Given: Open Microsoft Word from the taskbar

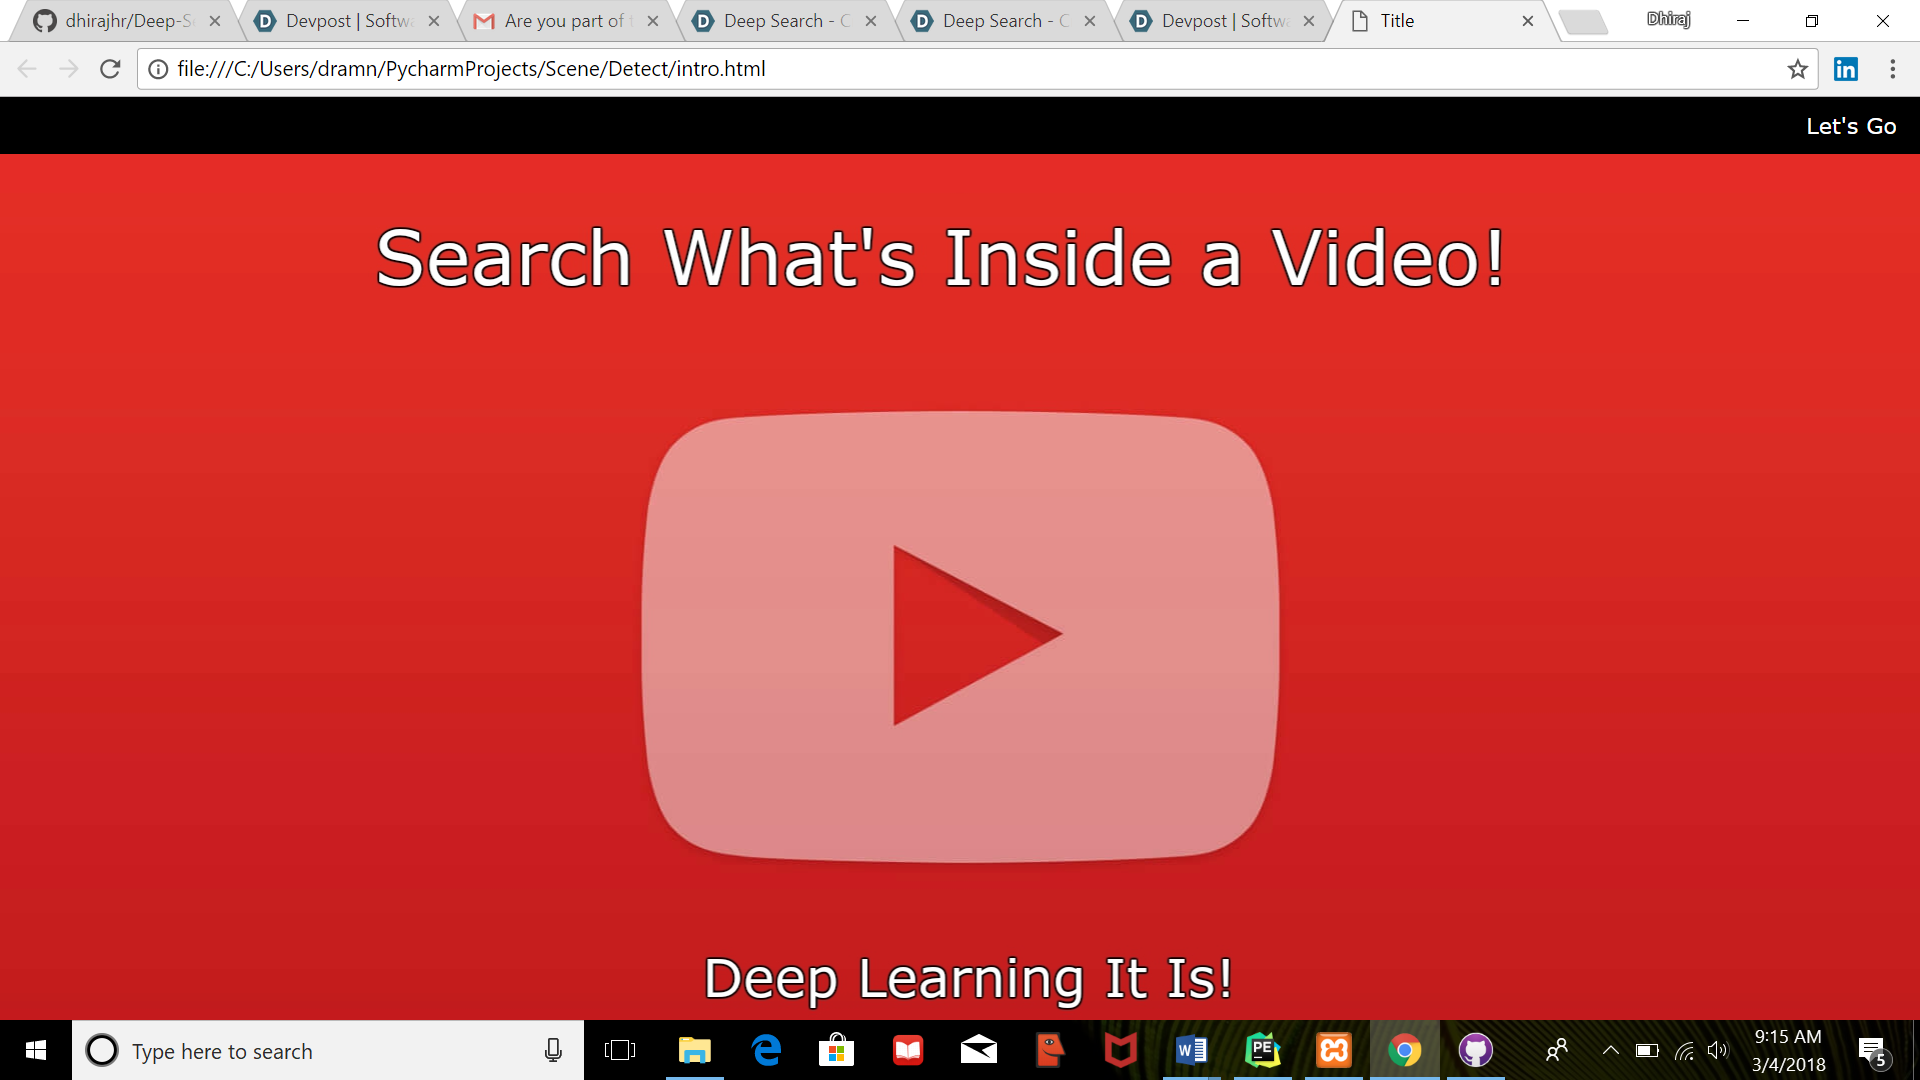Looking at the screenshot, I should 1191,1050.
